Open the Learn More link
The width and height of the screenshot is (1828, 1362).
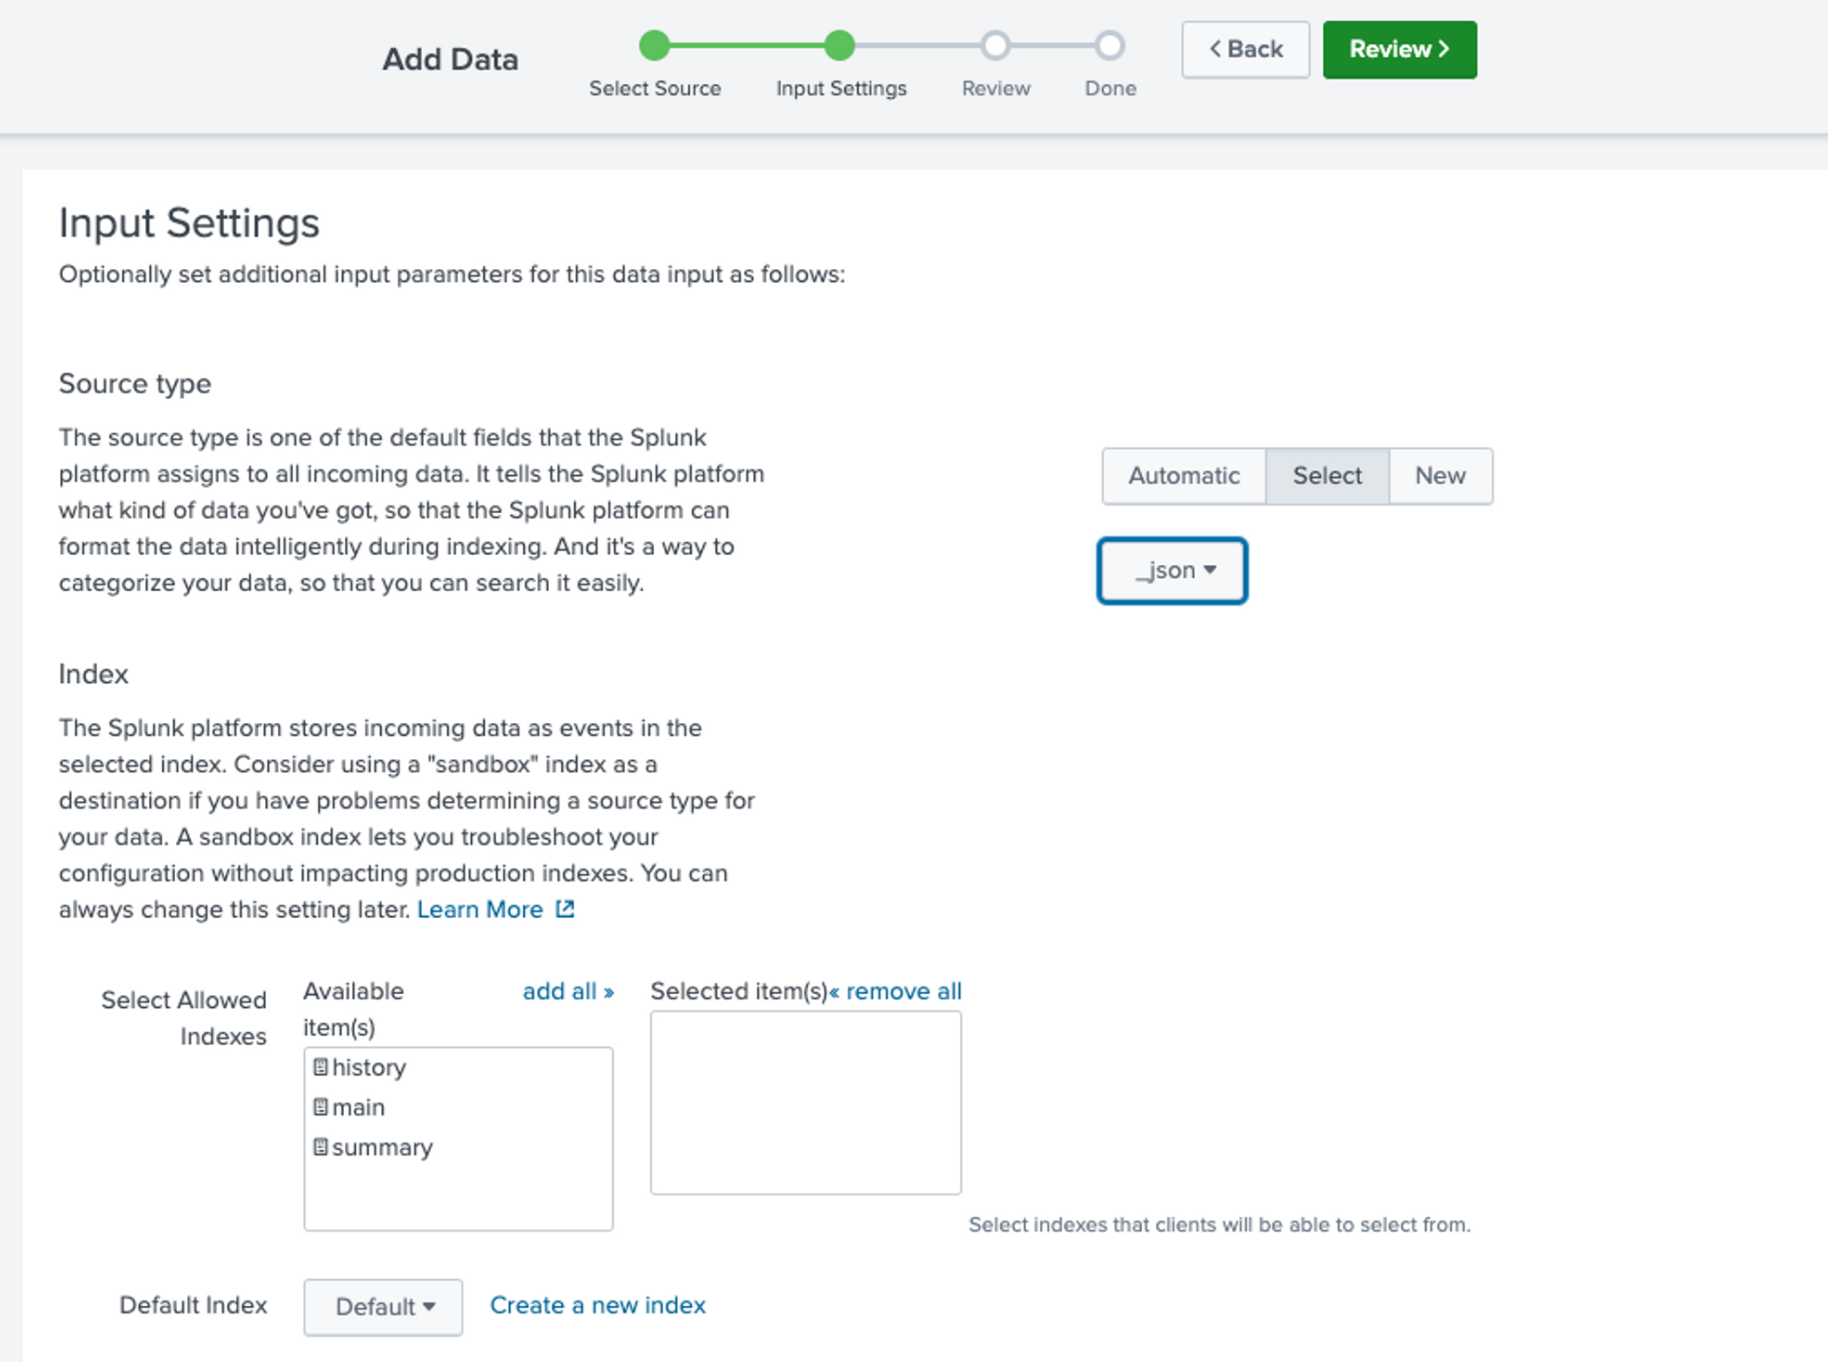480,909
